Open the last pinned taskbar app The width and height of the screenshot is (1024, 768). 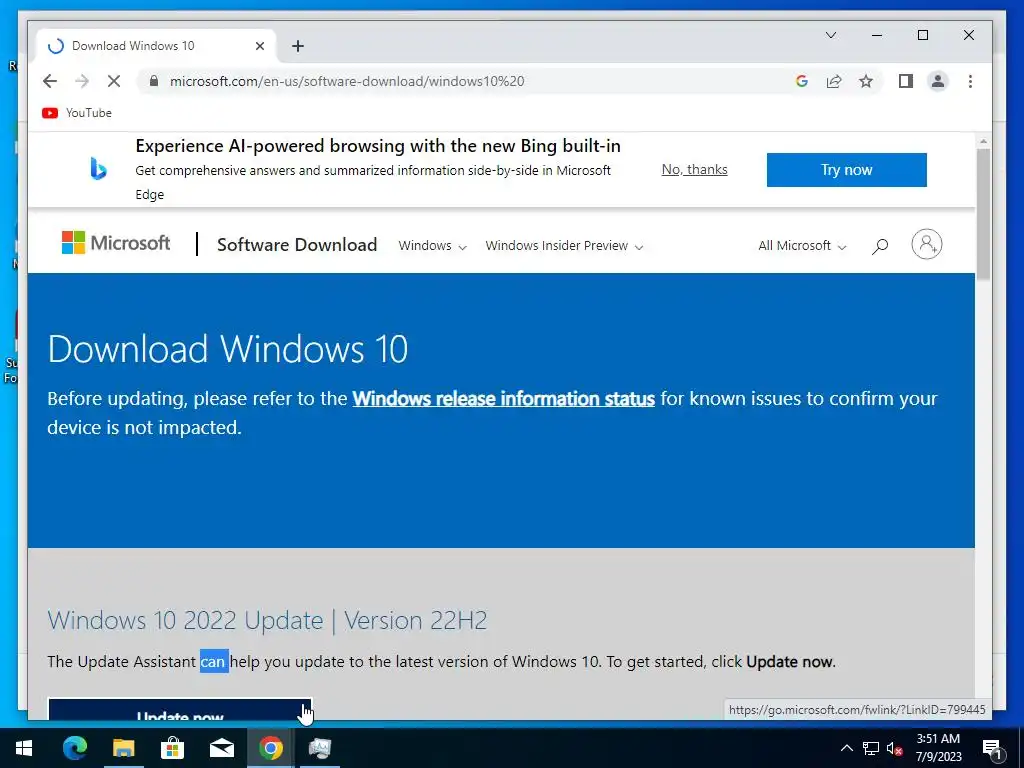point(319,748)
